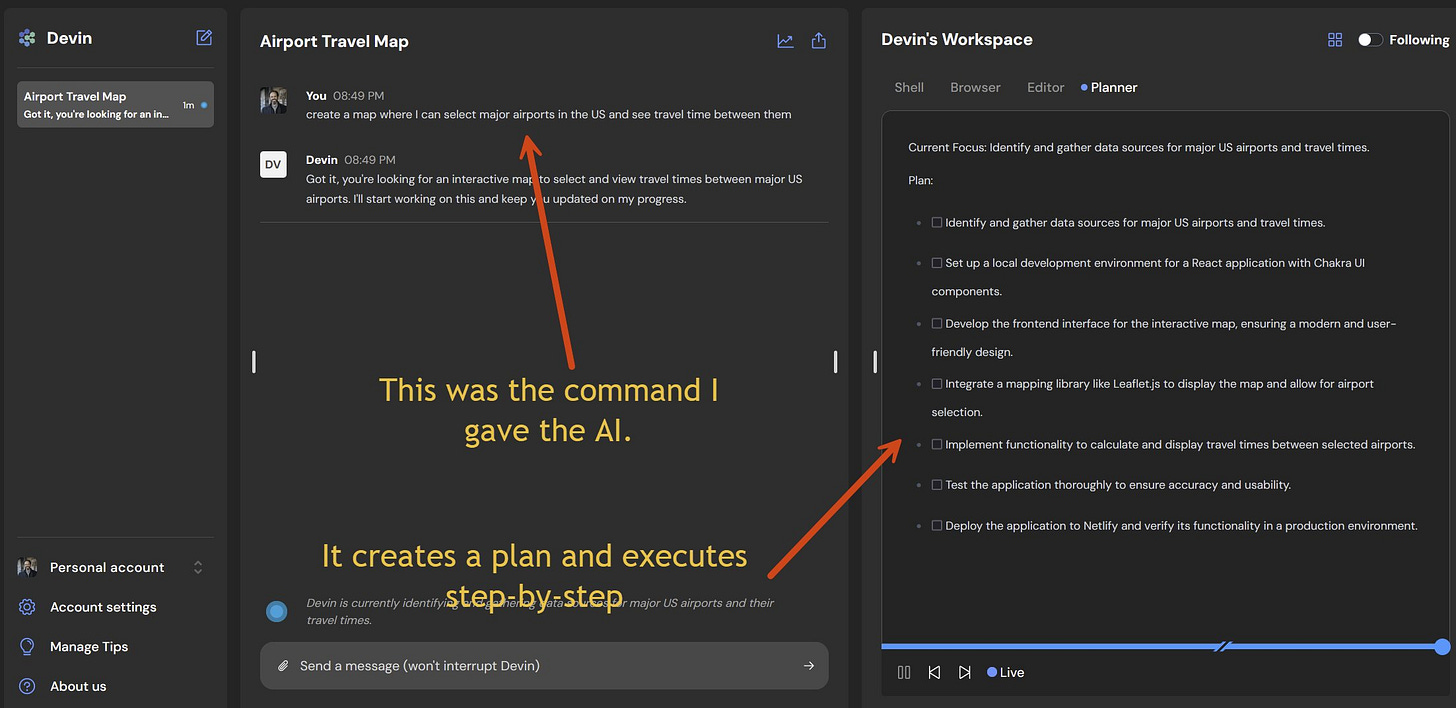1456x708 pixels.
Task: Click the 'Devin' sender name in chat
Action: (x=322, y=160)
